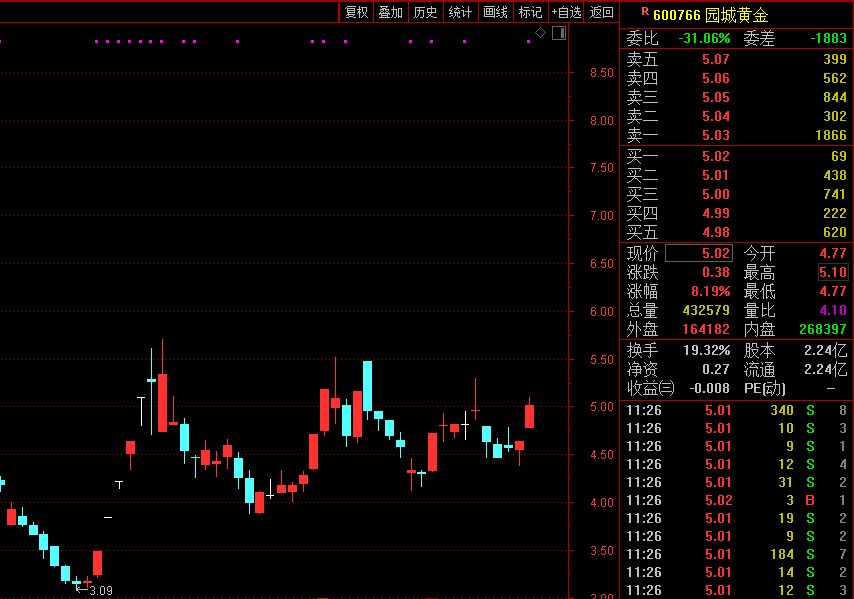Add stock via +自选 button
854x599 pixels.
click(566, 12)
